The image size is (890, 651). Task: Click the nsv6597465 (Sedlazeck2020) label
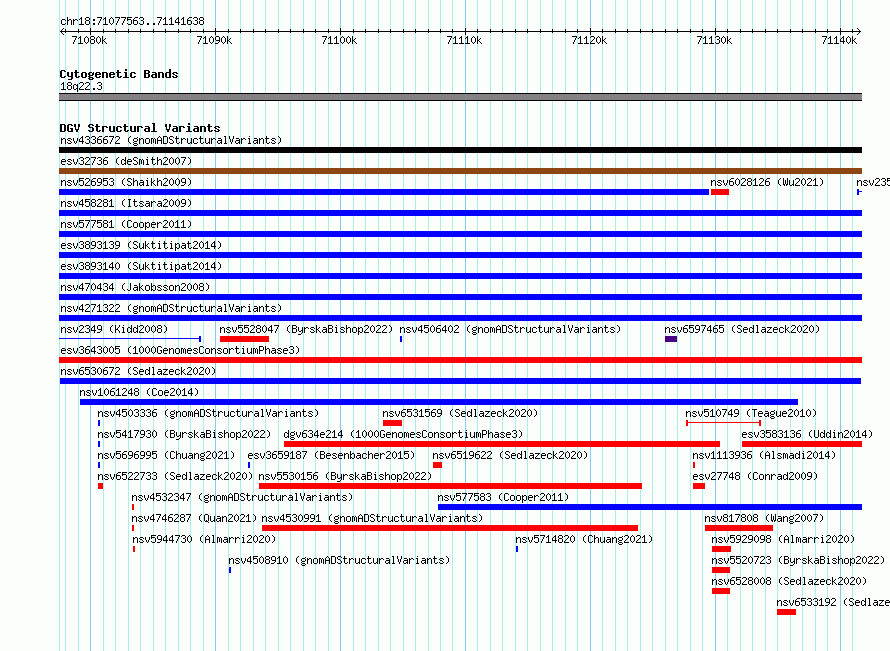click(x=742, y=329)
